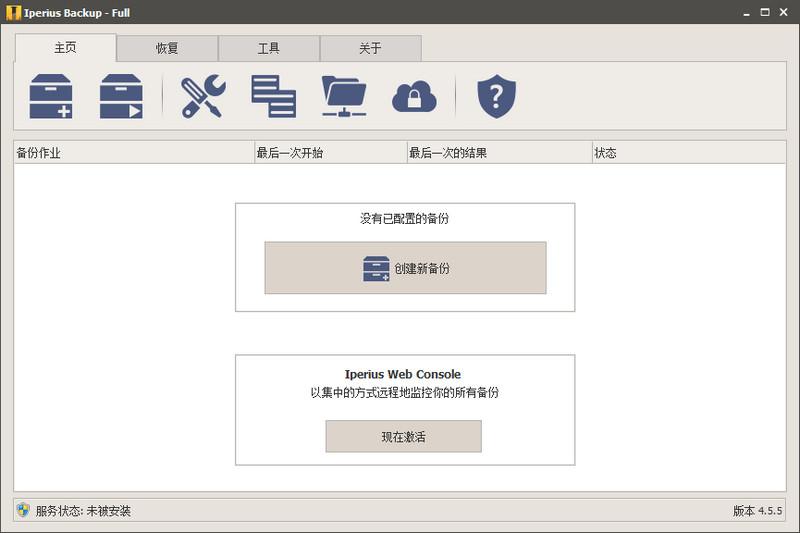Click the 现在激活 button
This screenshot has height=533, width=800.
404,436
